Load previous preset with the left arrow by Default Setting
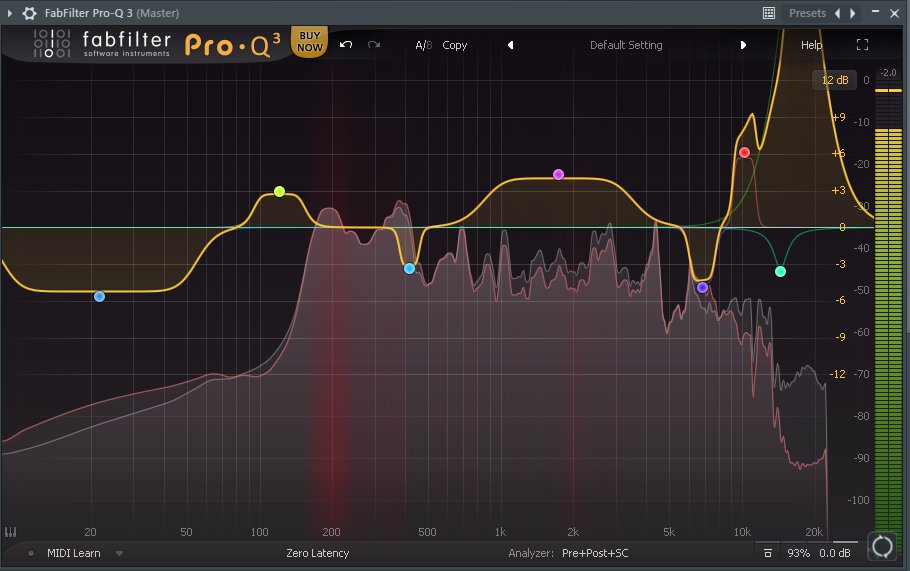910x571 pixels. pyautogui.click(x=510, y=45)
